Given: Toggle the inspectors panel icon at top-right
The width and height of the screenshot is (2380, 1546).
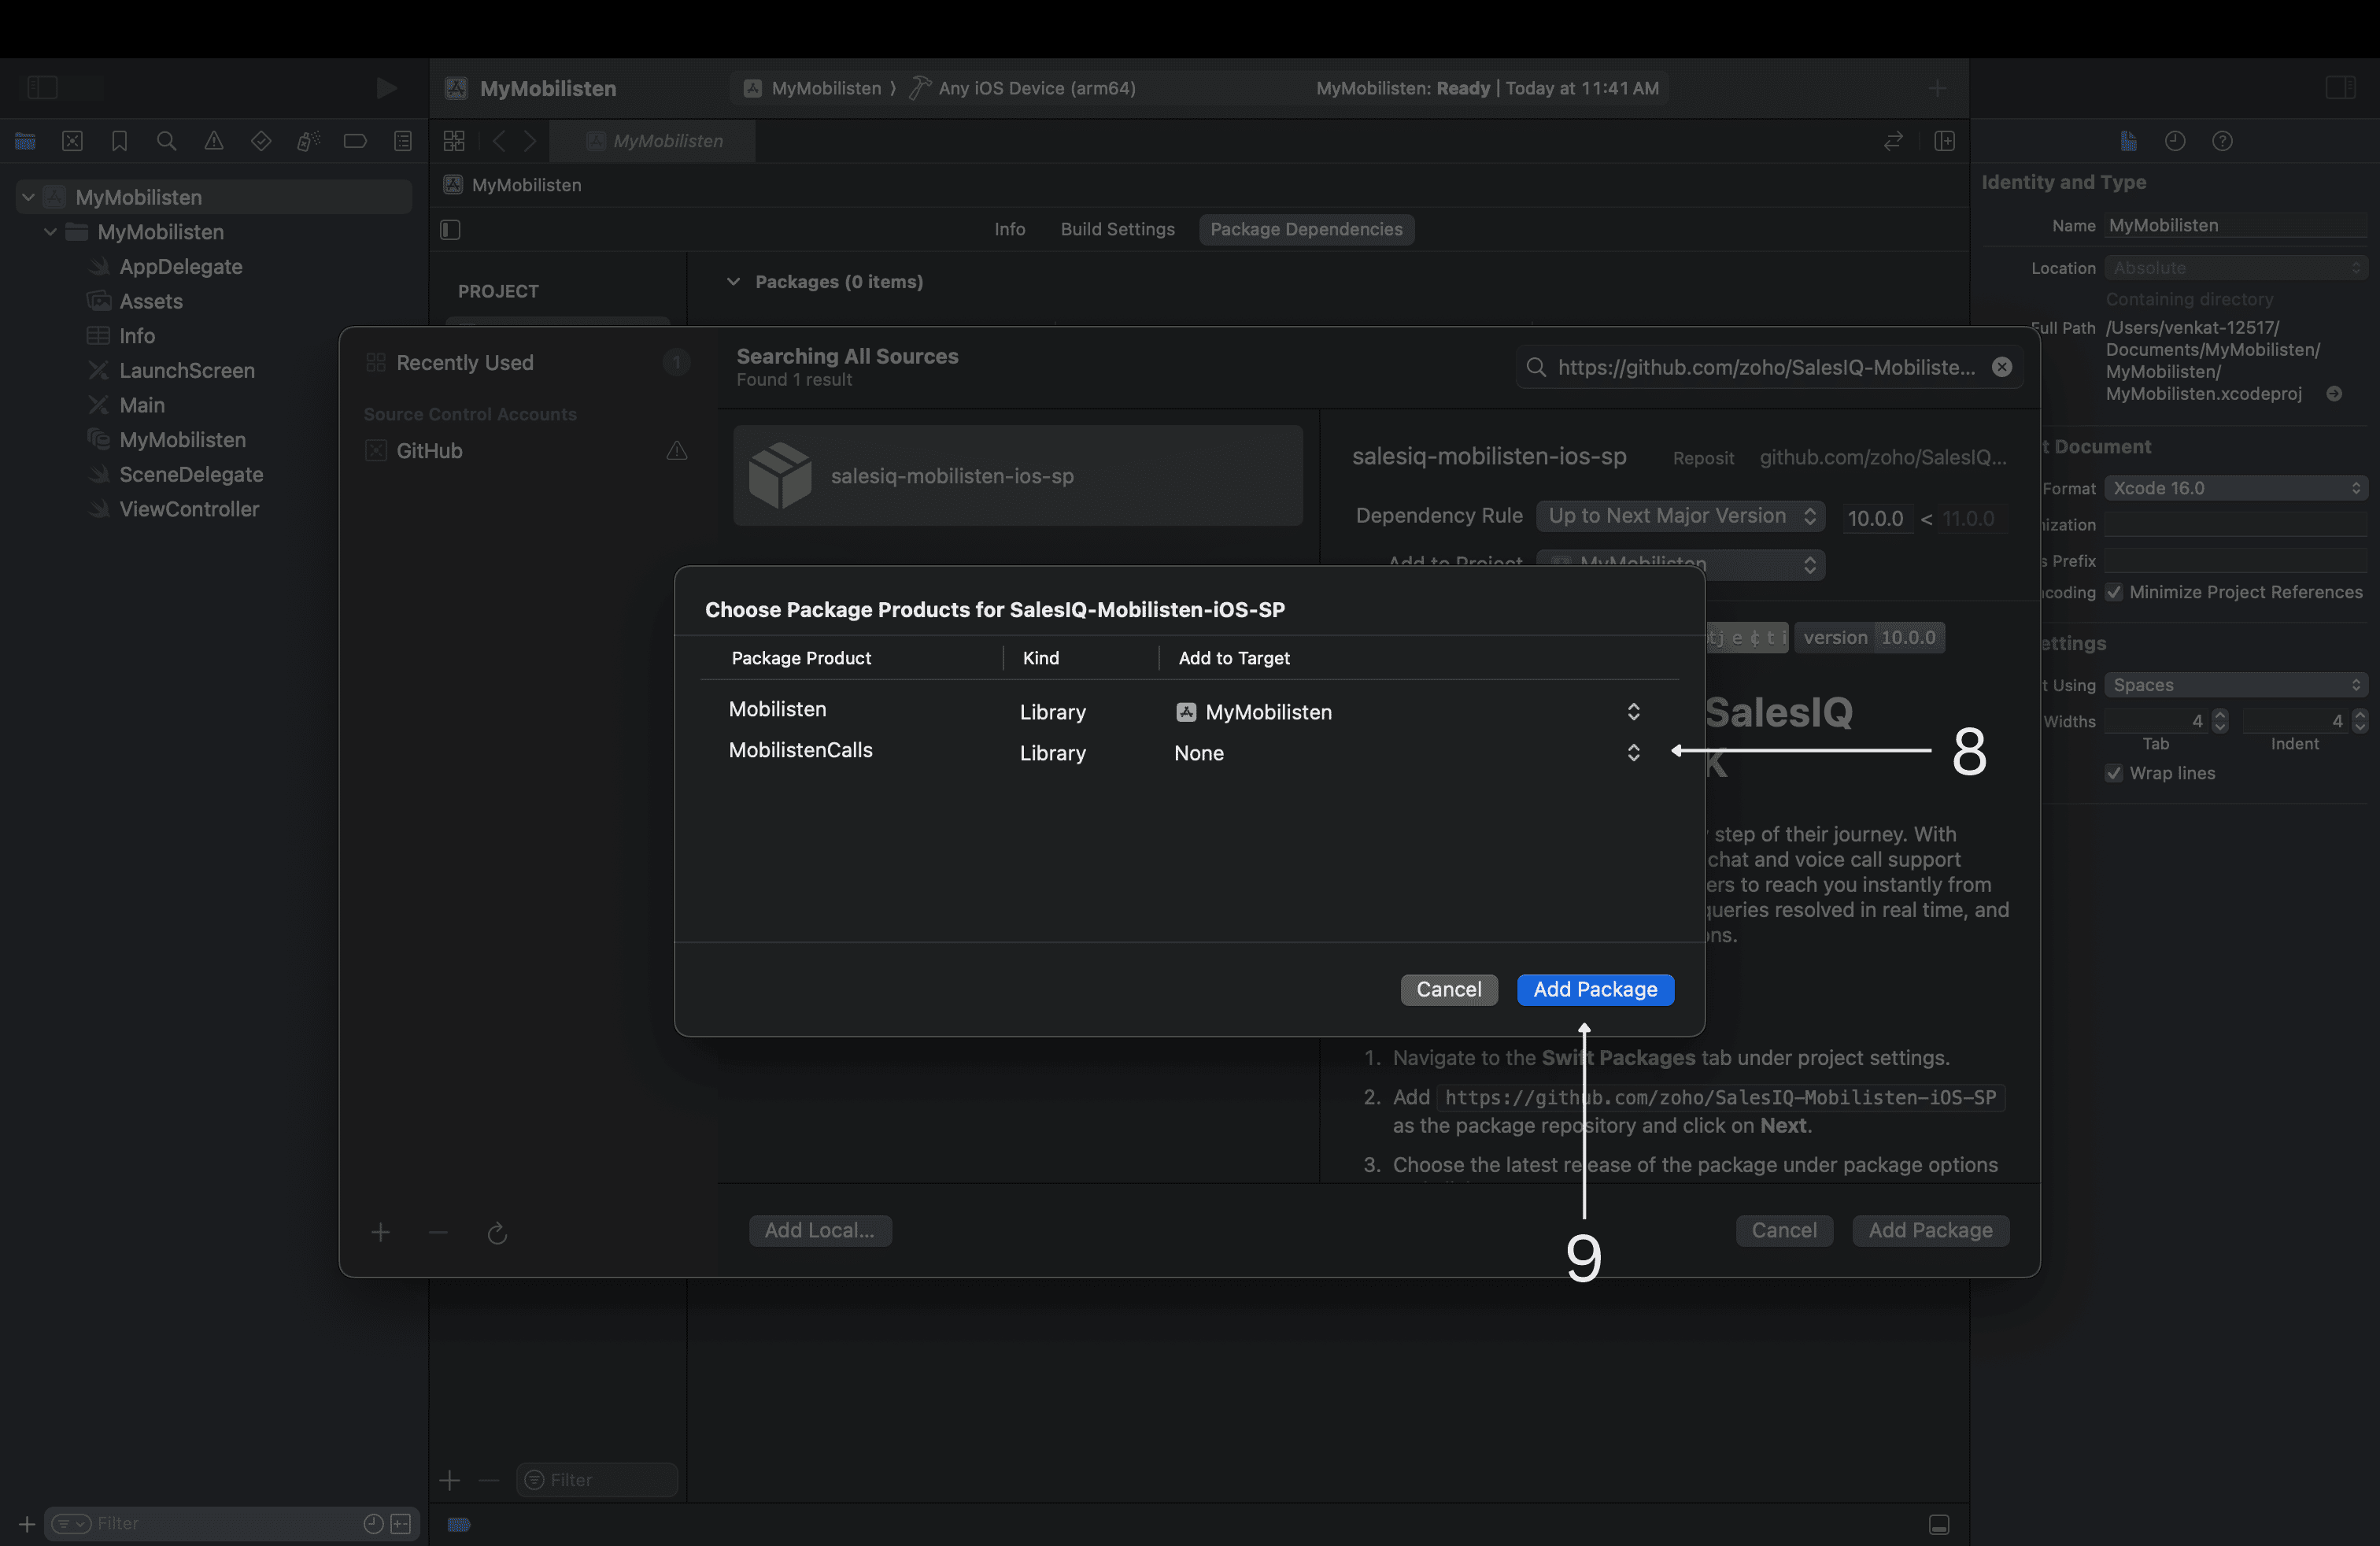Looking at the screenshot, I should pyautogui.click(x=2341, y=88).
